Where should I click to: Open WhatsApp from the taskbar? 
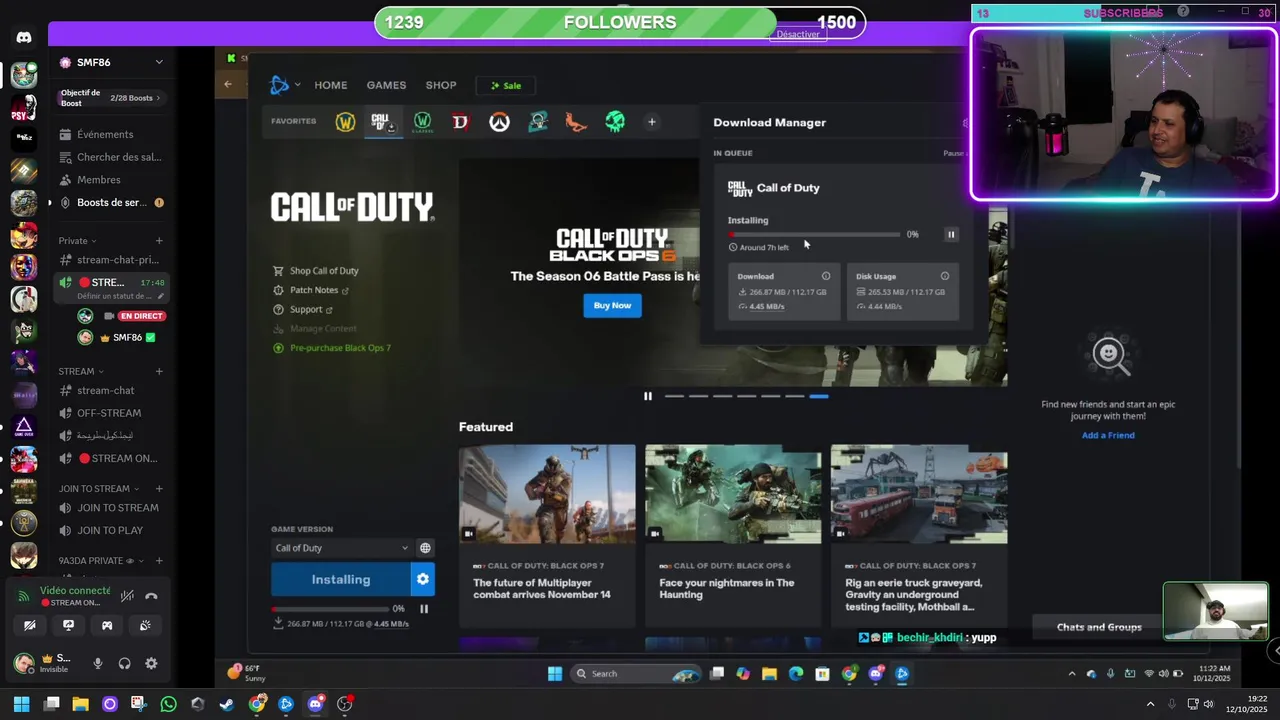point(168,704)
